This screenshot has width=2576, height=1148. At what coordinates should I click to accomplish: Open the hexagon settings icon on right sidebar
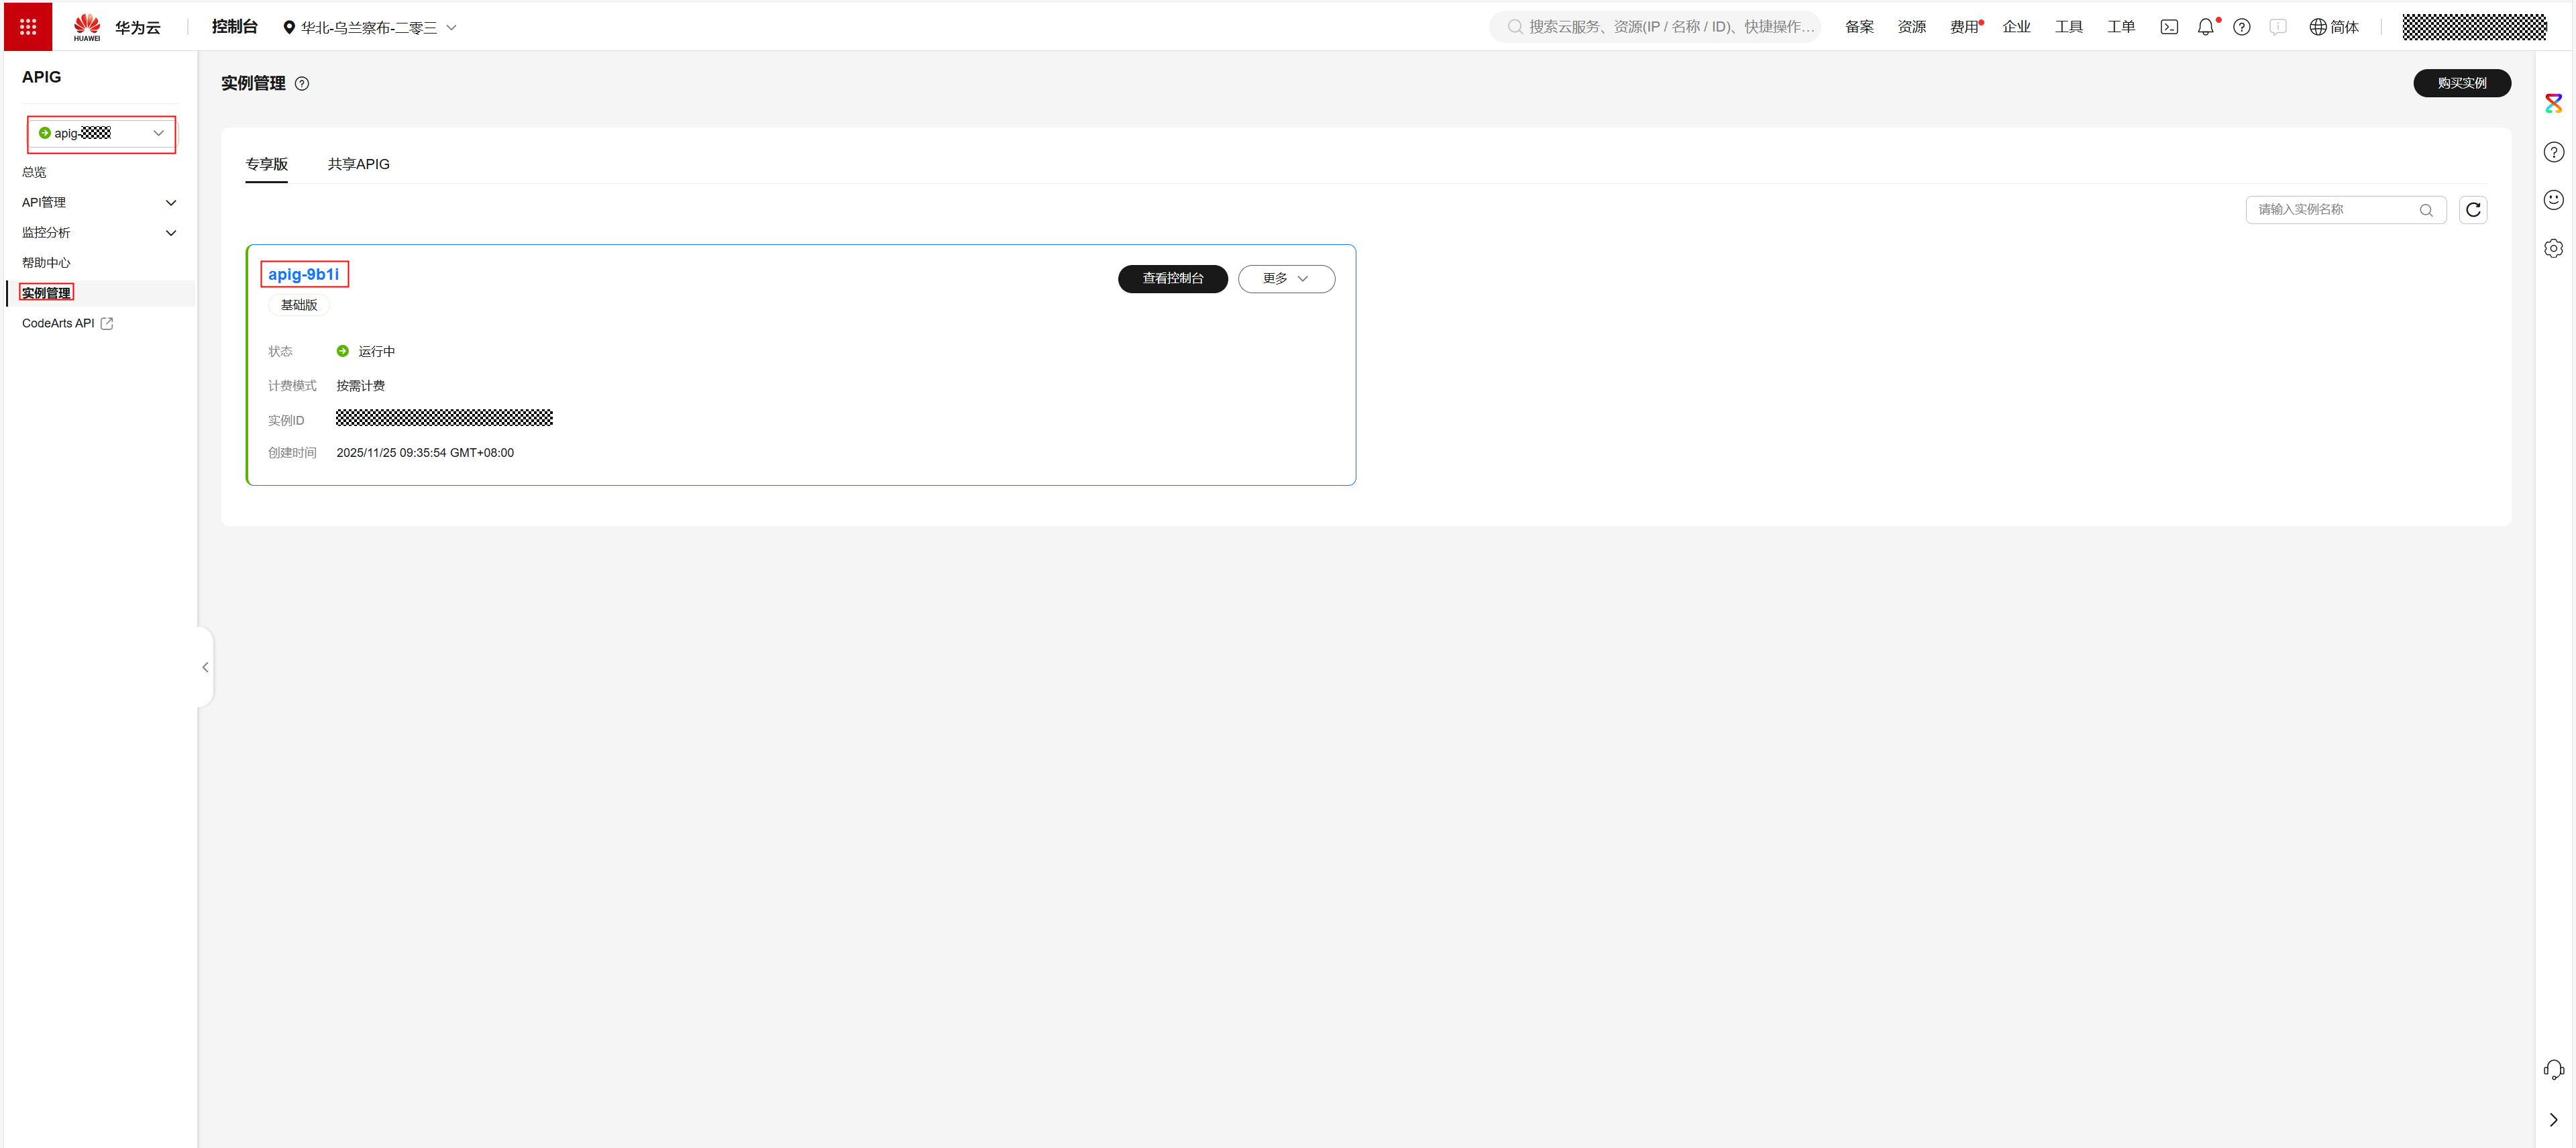click(x=2553, y=248)
